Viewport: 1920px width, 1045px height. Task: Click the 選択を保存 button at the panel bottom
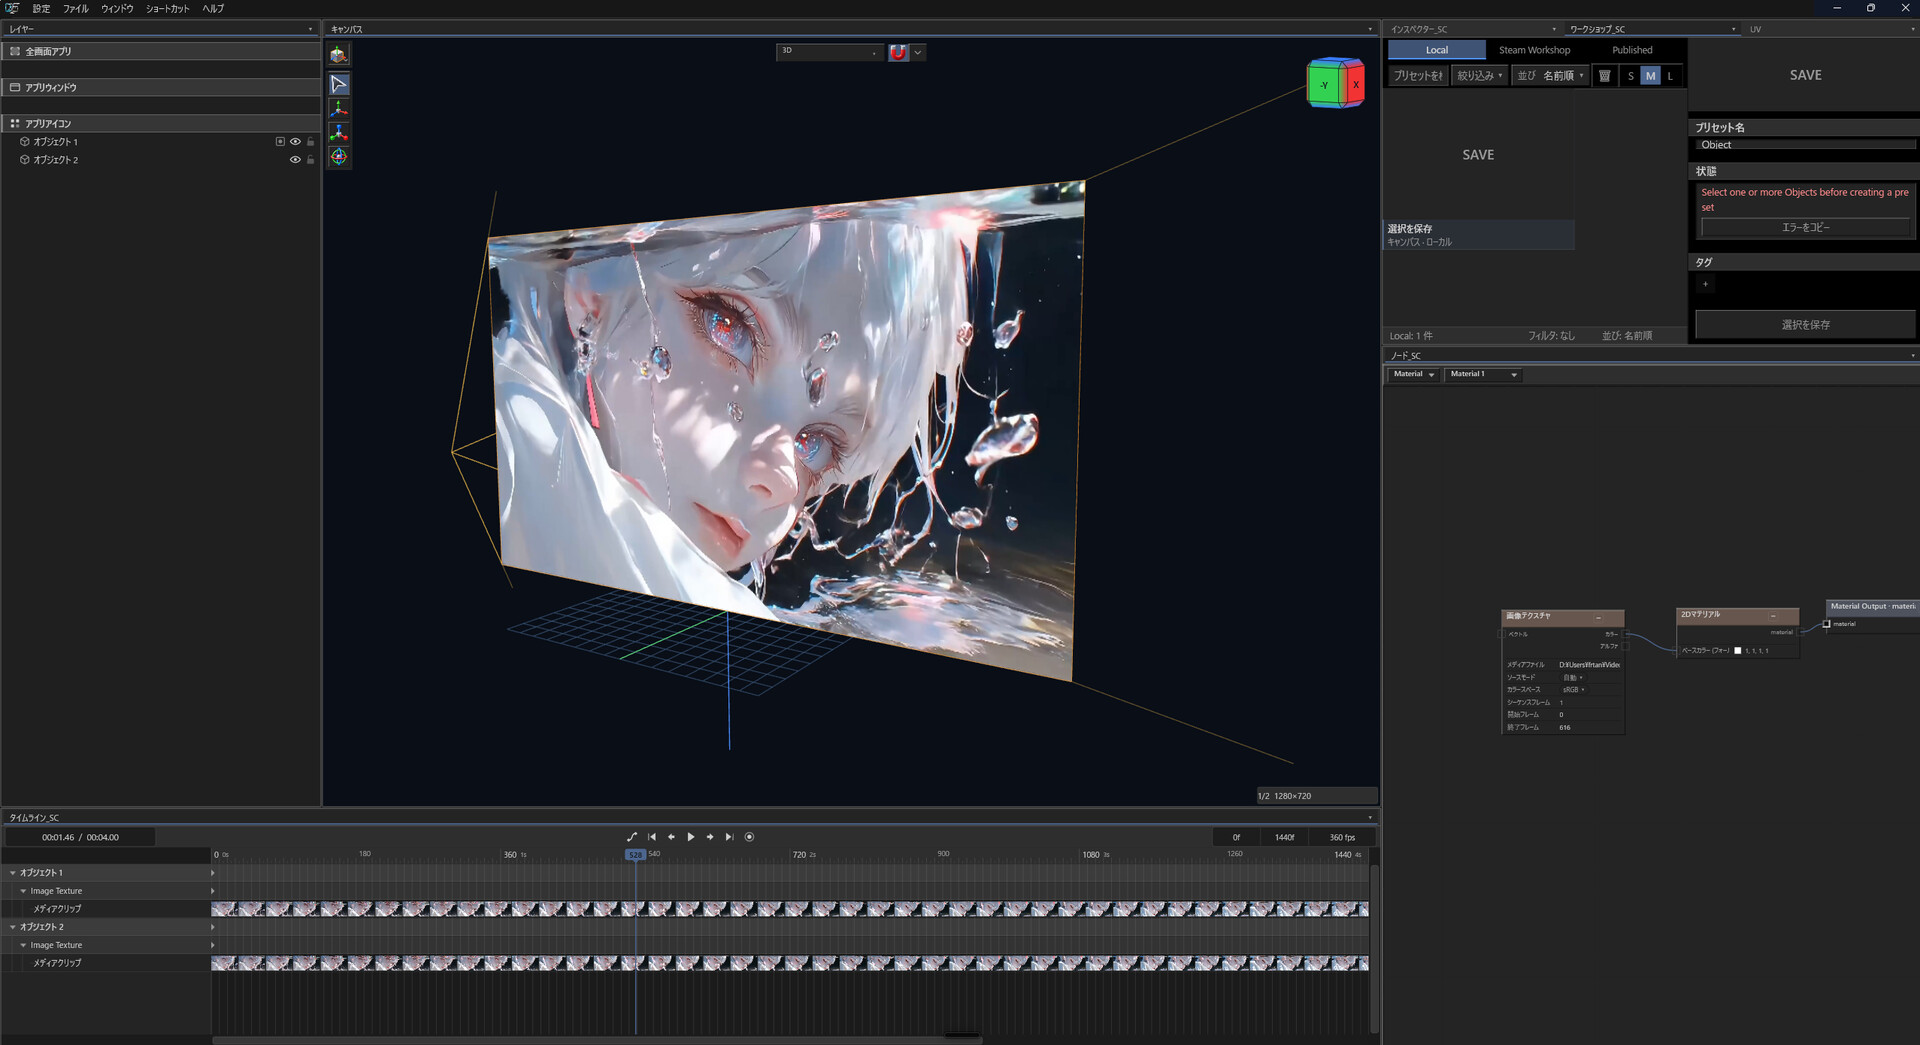coord(1805,325)
